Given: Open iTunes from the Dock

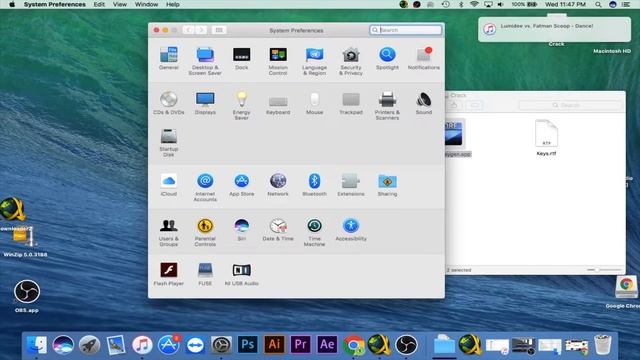Looking at the screenshot, I should [x=142, y=344].
